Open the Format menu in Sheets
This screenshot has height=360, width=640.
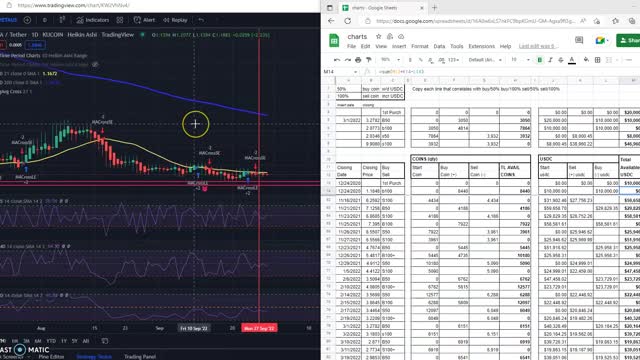point(420,46)
